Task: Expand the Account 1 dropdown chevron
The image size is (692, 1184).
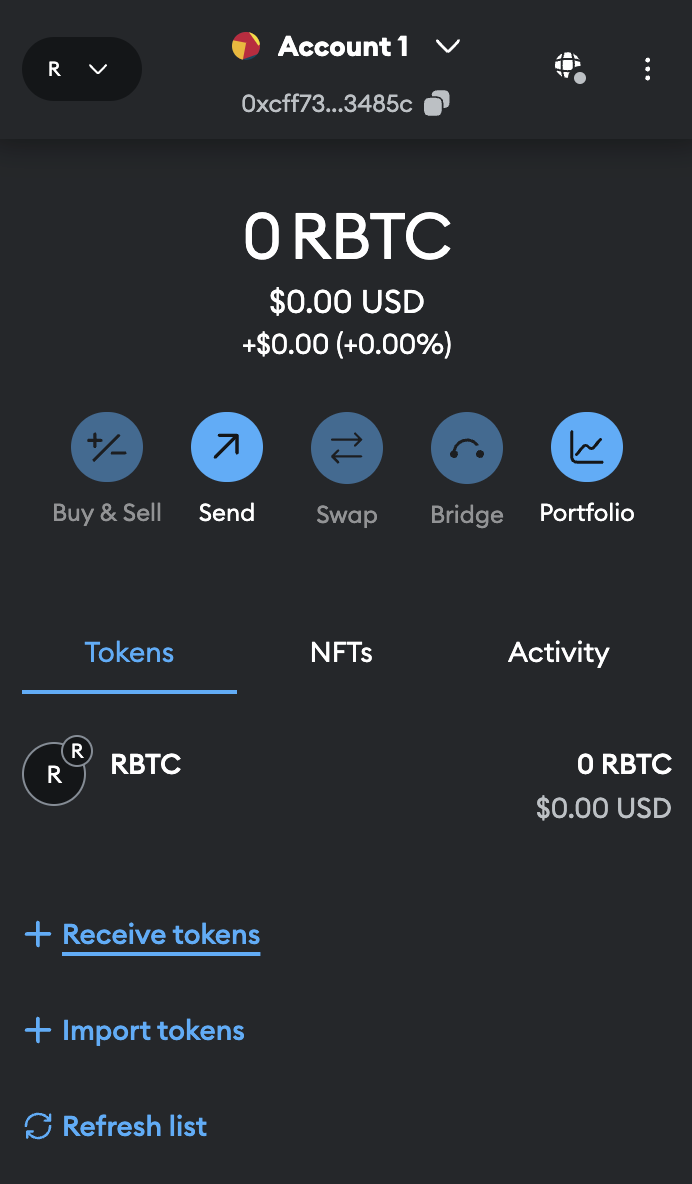Action: point(448,46)
